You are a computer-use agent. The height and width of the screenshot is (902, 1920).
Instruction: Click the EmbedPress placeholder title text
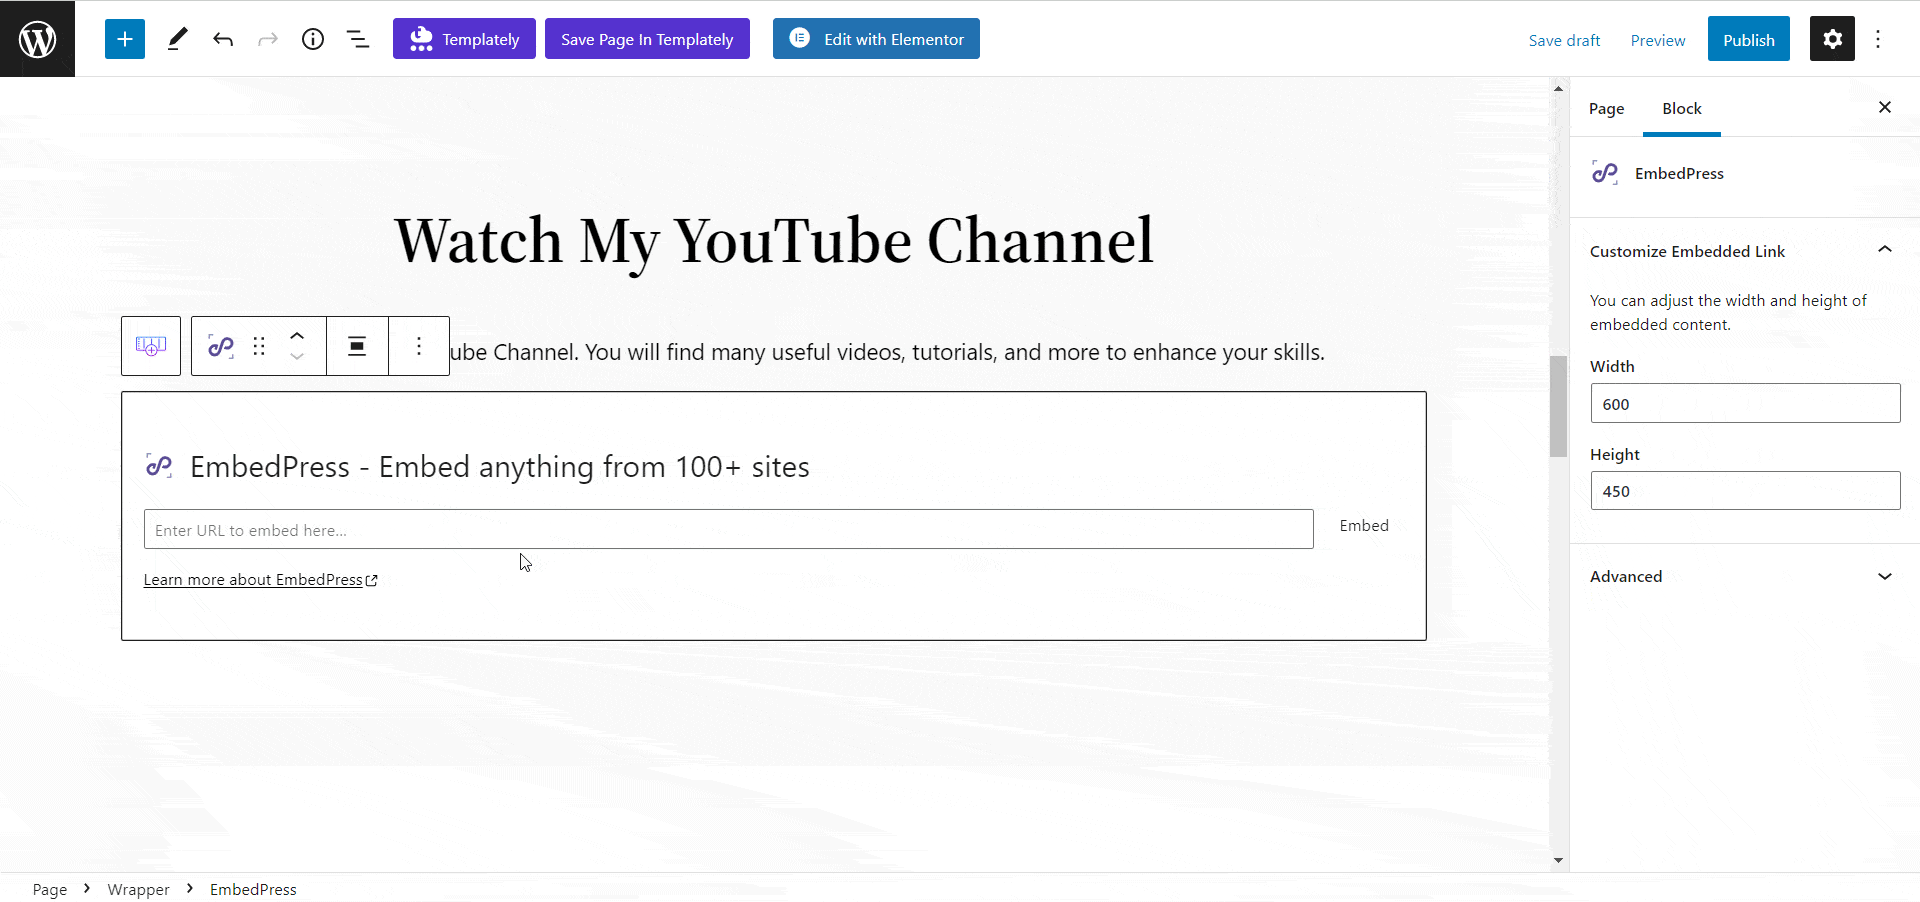[499, 466]
